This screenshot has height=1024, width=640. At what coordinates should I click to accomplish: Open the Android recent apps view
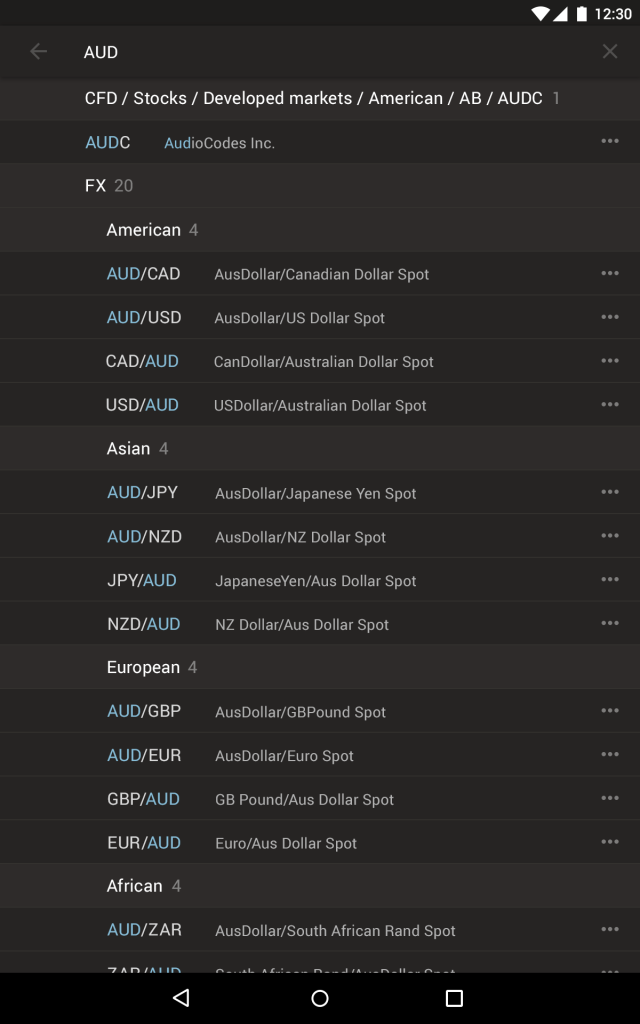point(453,997)
